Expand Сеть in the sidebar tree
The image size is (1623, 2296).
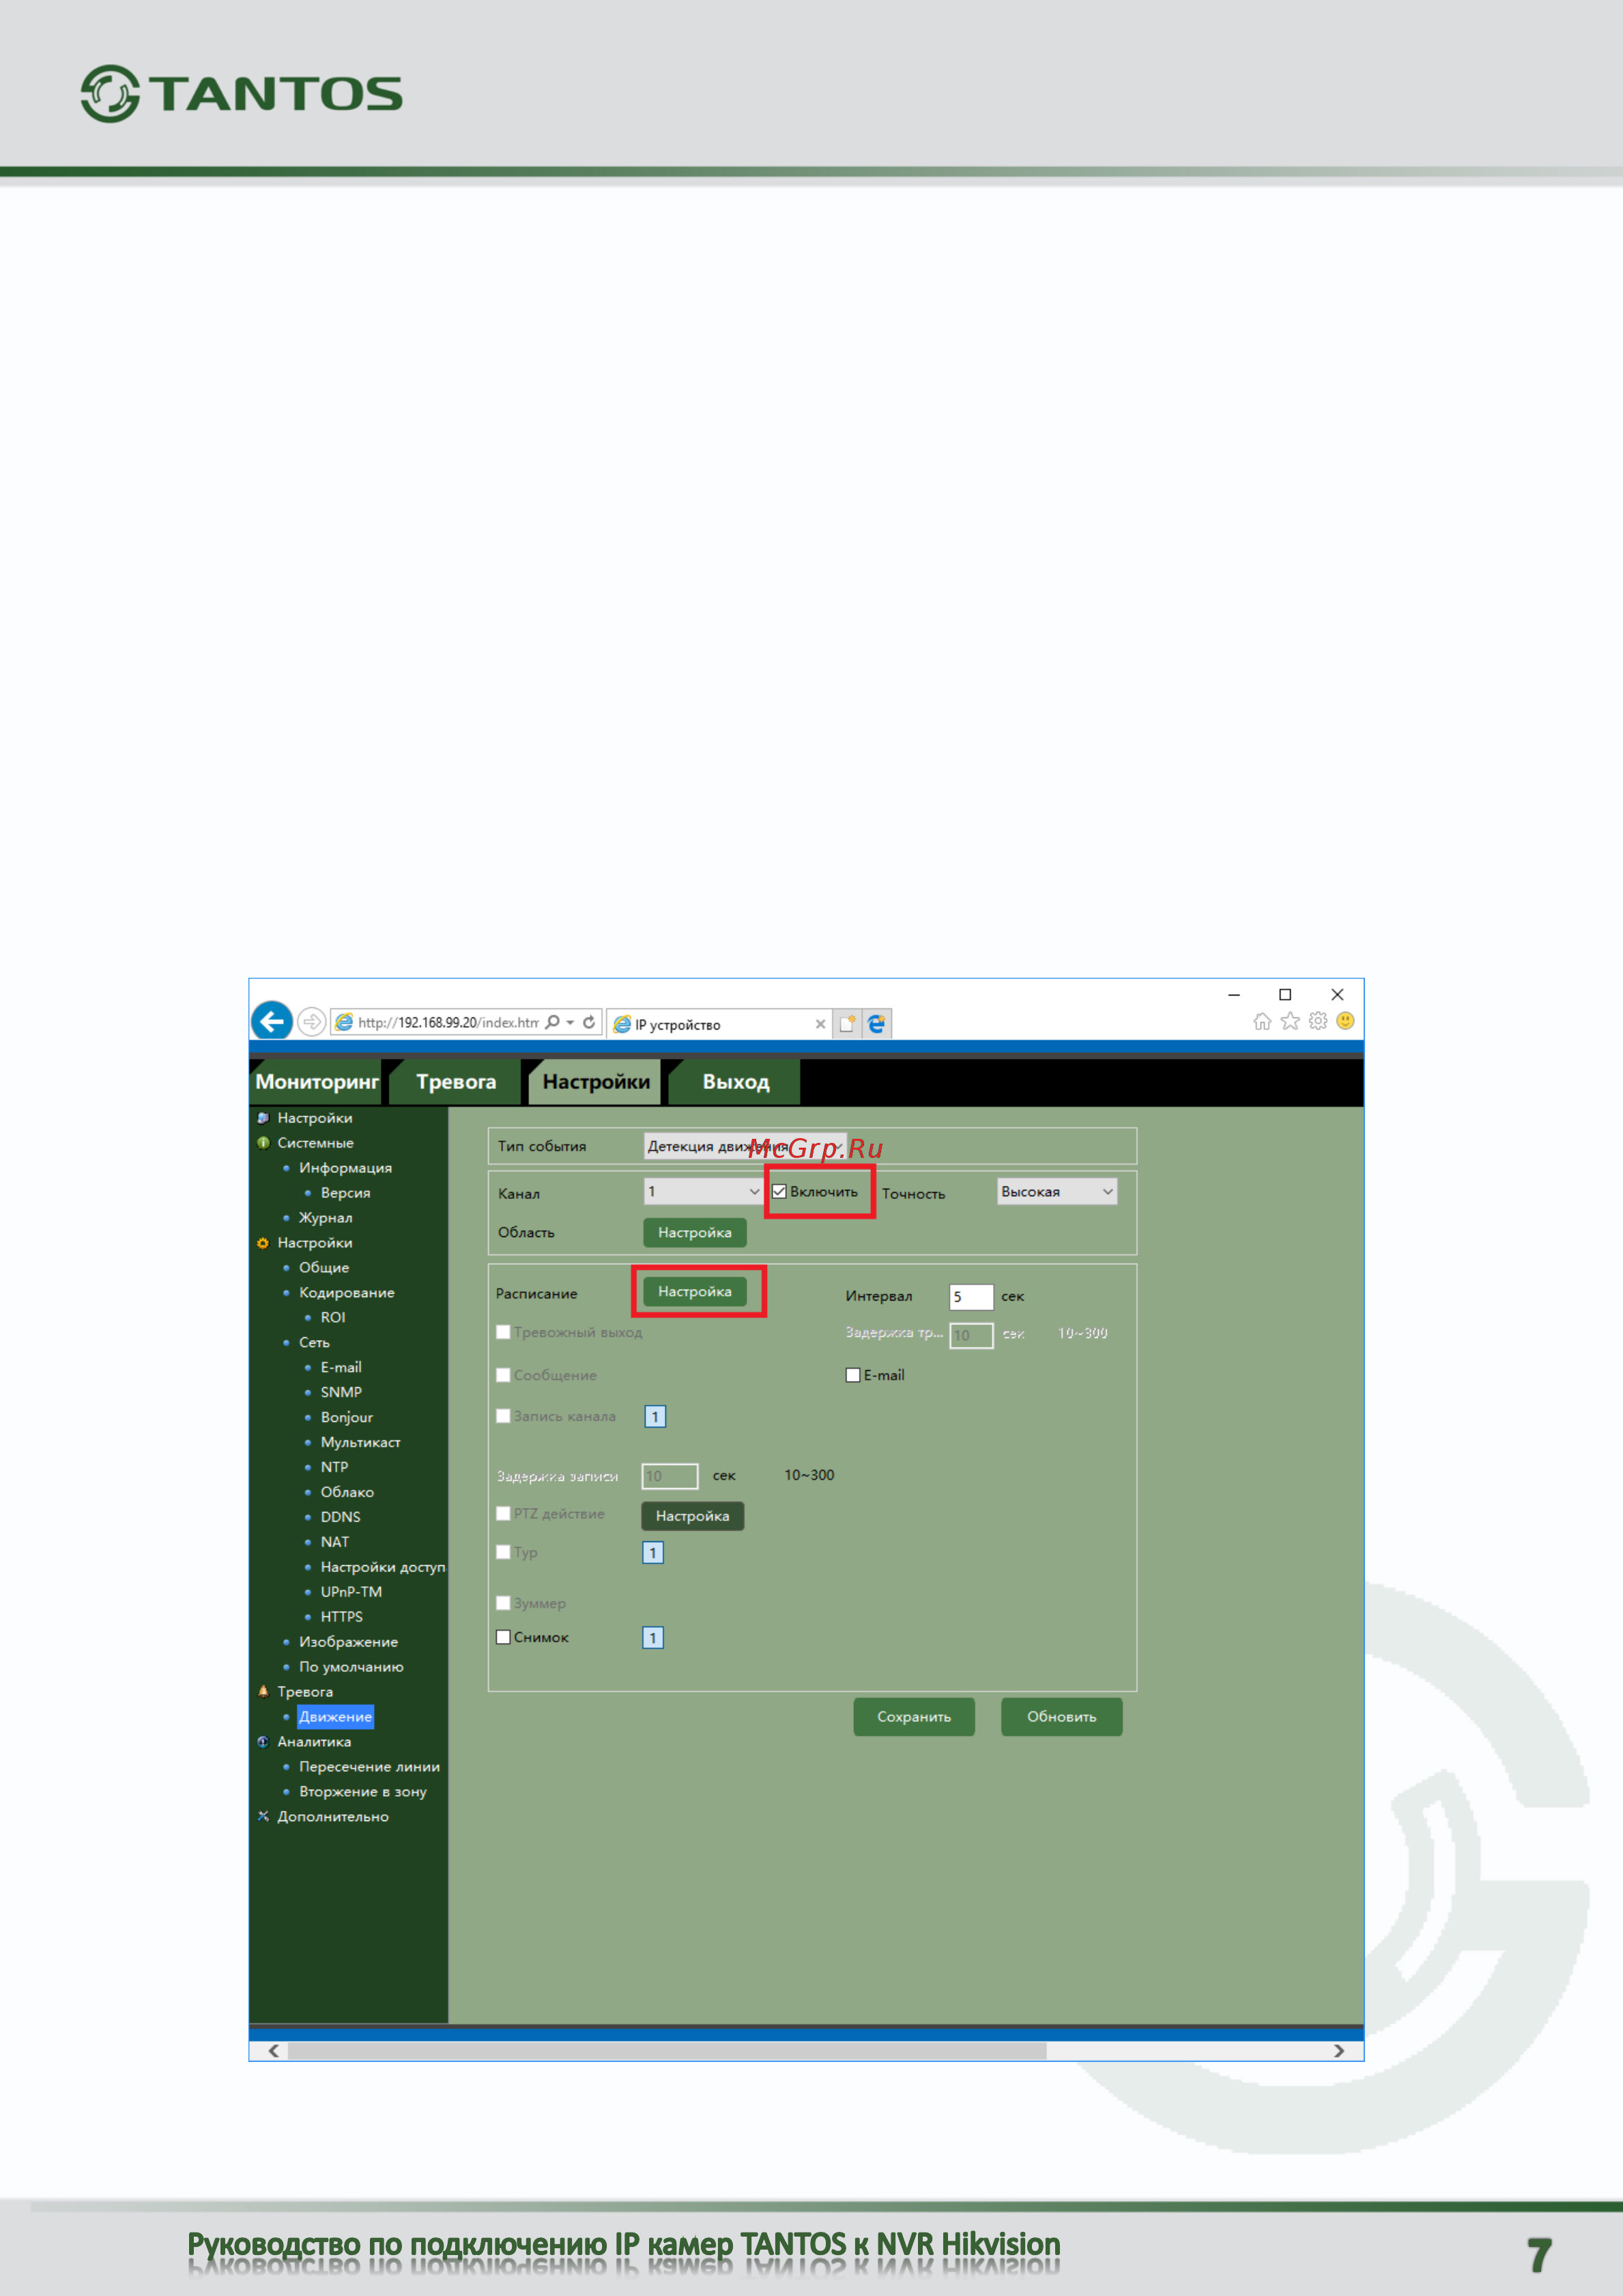point(314,1342)
